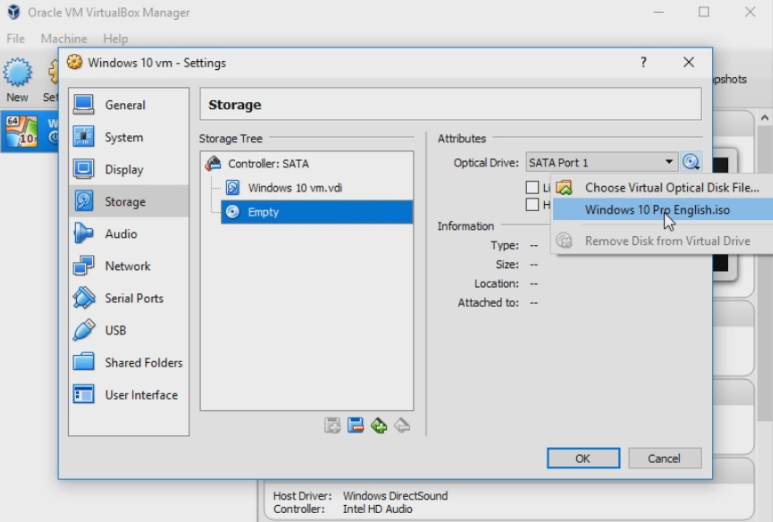Open the General settings page
Screen dimensions: 773x522
(128, 105)
